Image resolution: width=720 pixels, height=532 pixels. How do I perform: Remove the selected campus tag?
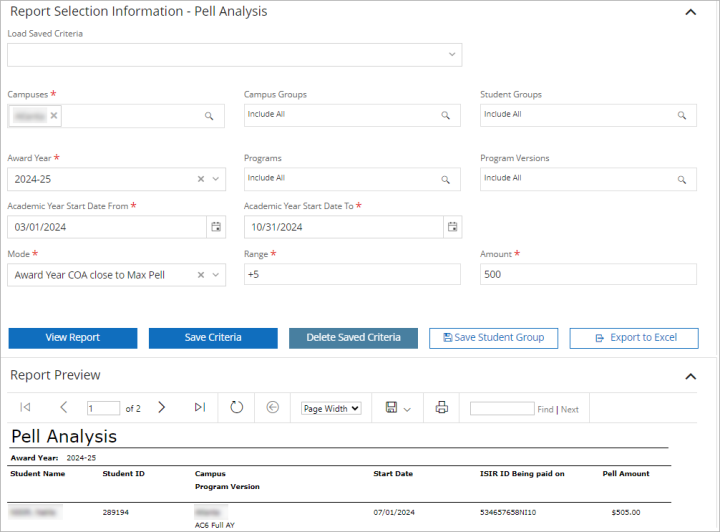click(x=54, y=116)
